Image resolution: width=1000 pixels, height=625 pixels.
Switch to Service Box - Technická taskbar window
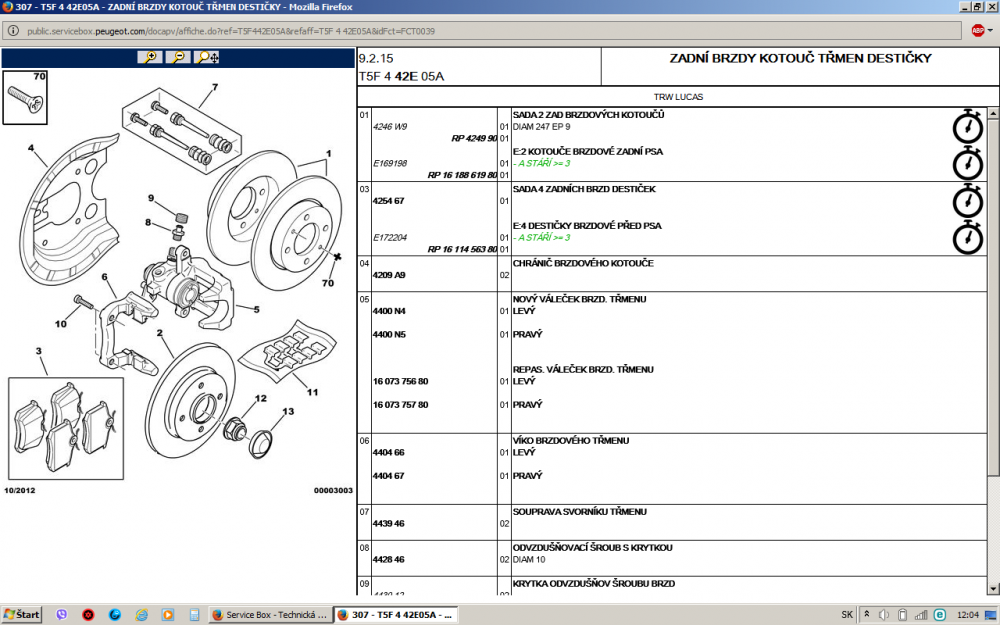(270, 615)
